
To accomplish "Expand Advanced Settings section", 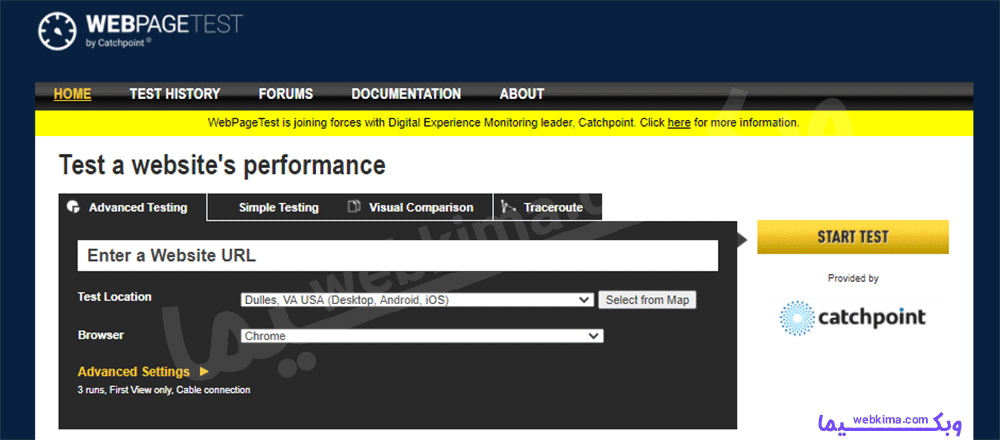I will tap(143, 372).
